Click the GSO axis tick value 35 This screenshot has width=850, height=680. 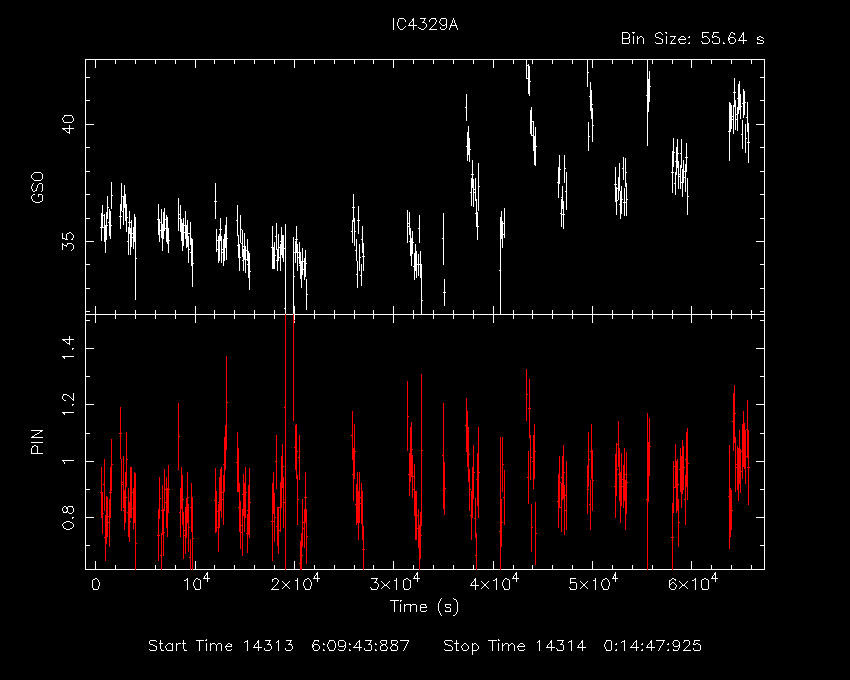(68, 241)
